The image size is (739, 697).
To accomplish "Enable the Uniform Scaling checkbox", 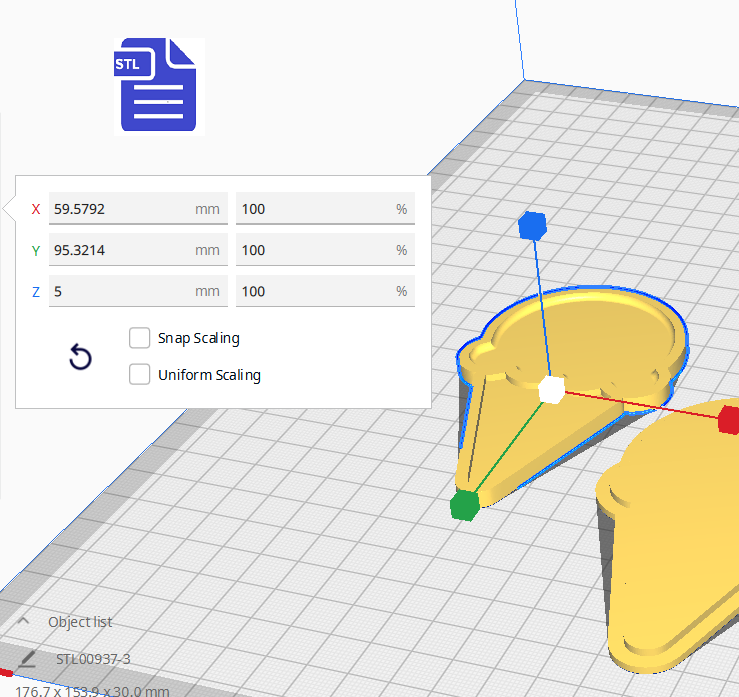I will 140,375.
